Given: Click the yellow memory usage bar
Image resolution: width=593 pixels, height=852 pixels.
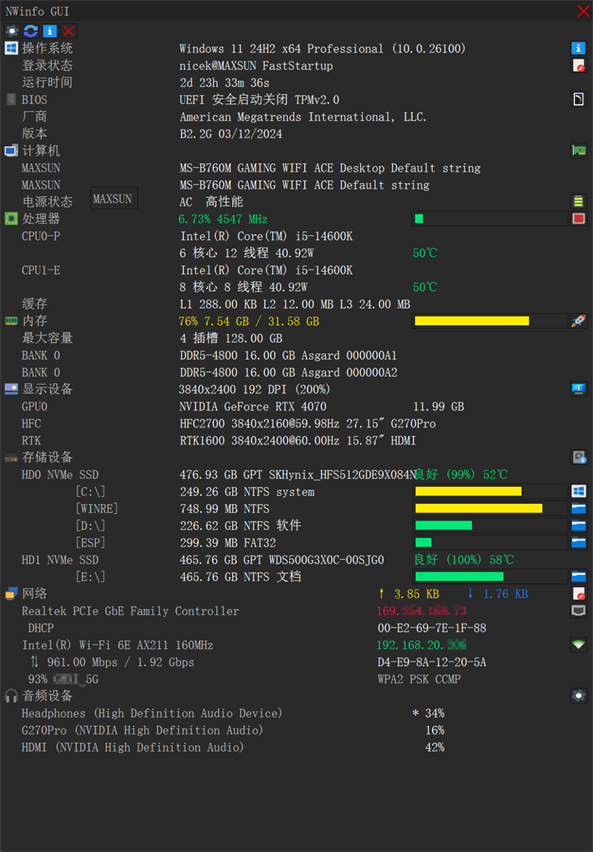Looking at the screenshot, I should click(490, 321).
